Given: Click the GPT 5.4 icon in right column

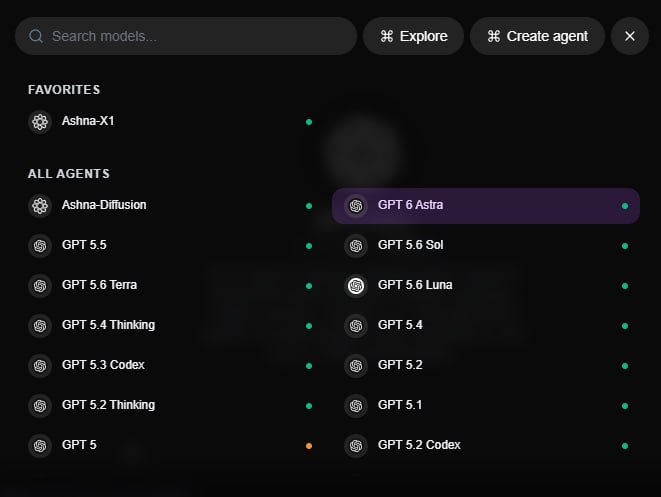Looking at the screenshot, I should (356, 326).
